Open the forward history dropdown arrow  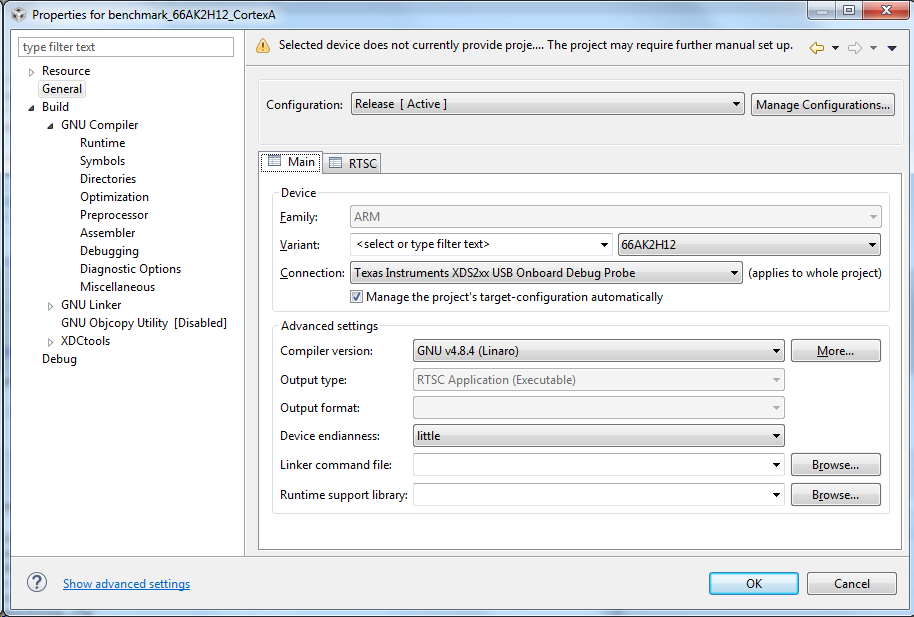point(873,48)
